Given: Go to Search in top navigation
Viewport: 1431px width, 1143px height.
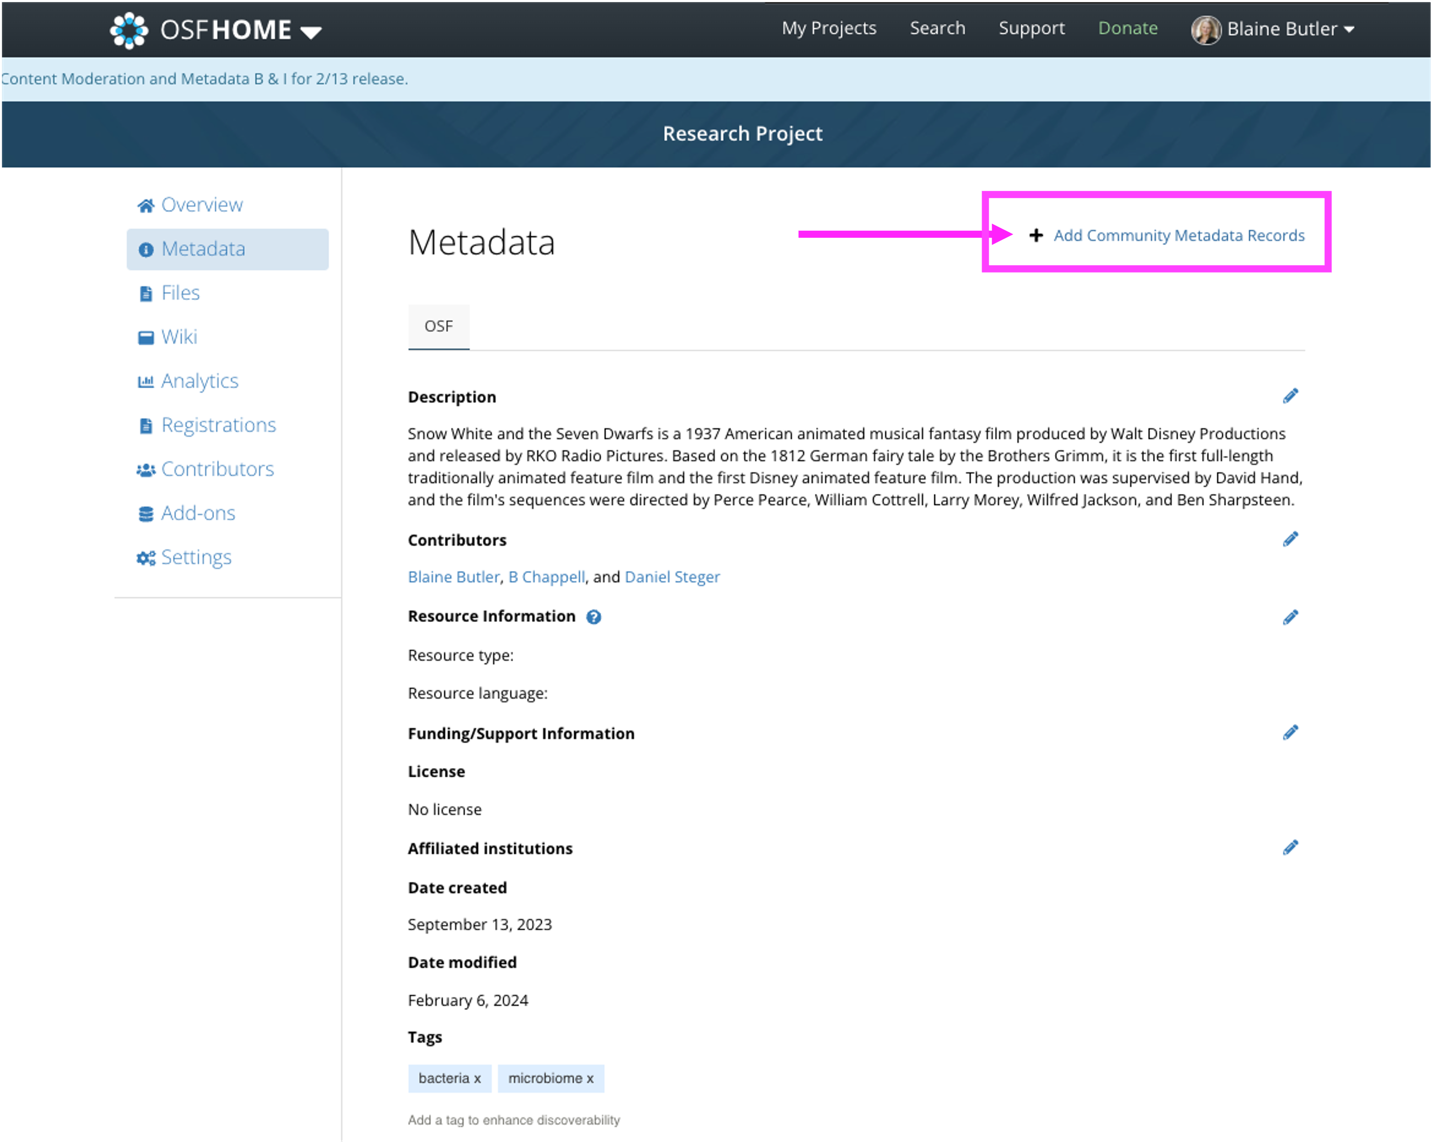Looking at the screenshot, I should pyautogui.click(x=937, y=28).
